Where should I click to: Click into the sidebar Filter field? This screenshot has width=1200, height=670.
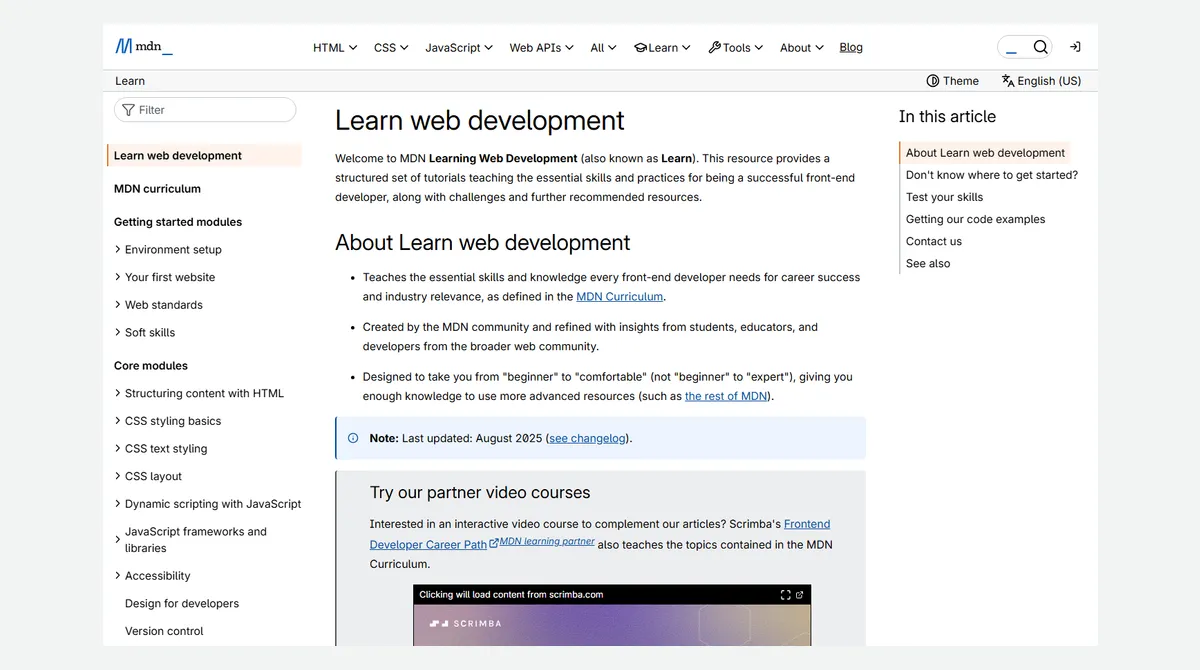click(x=205, y=110)
